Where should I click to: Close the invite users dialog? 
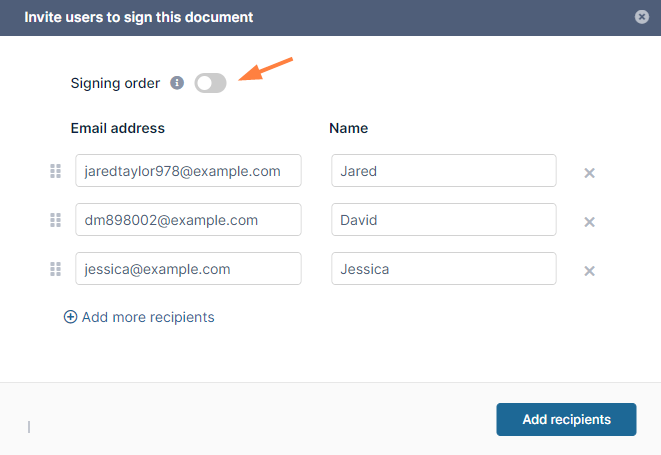641,17
